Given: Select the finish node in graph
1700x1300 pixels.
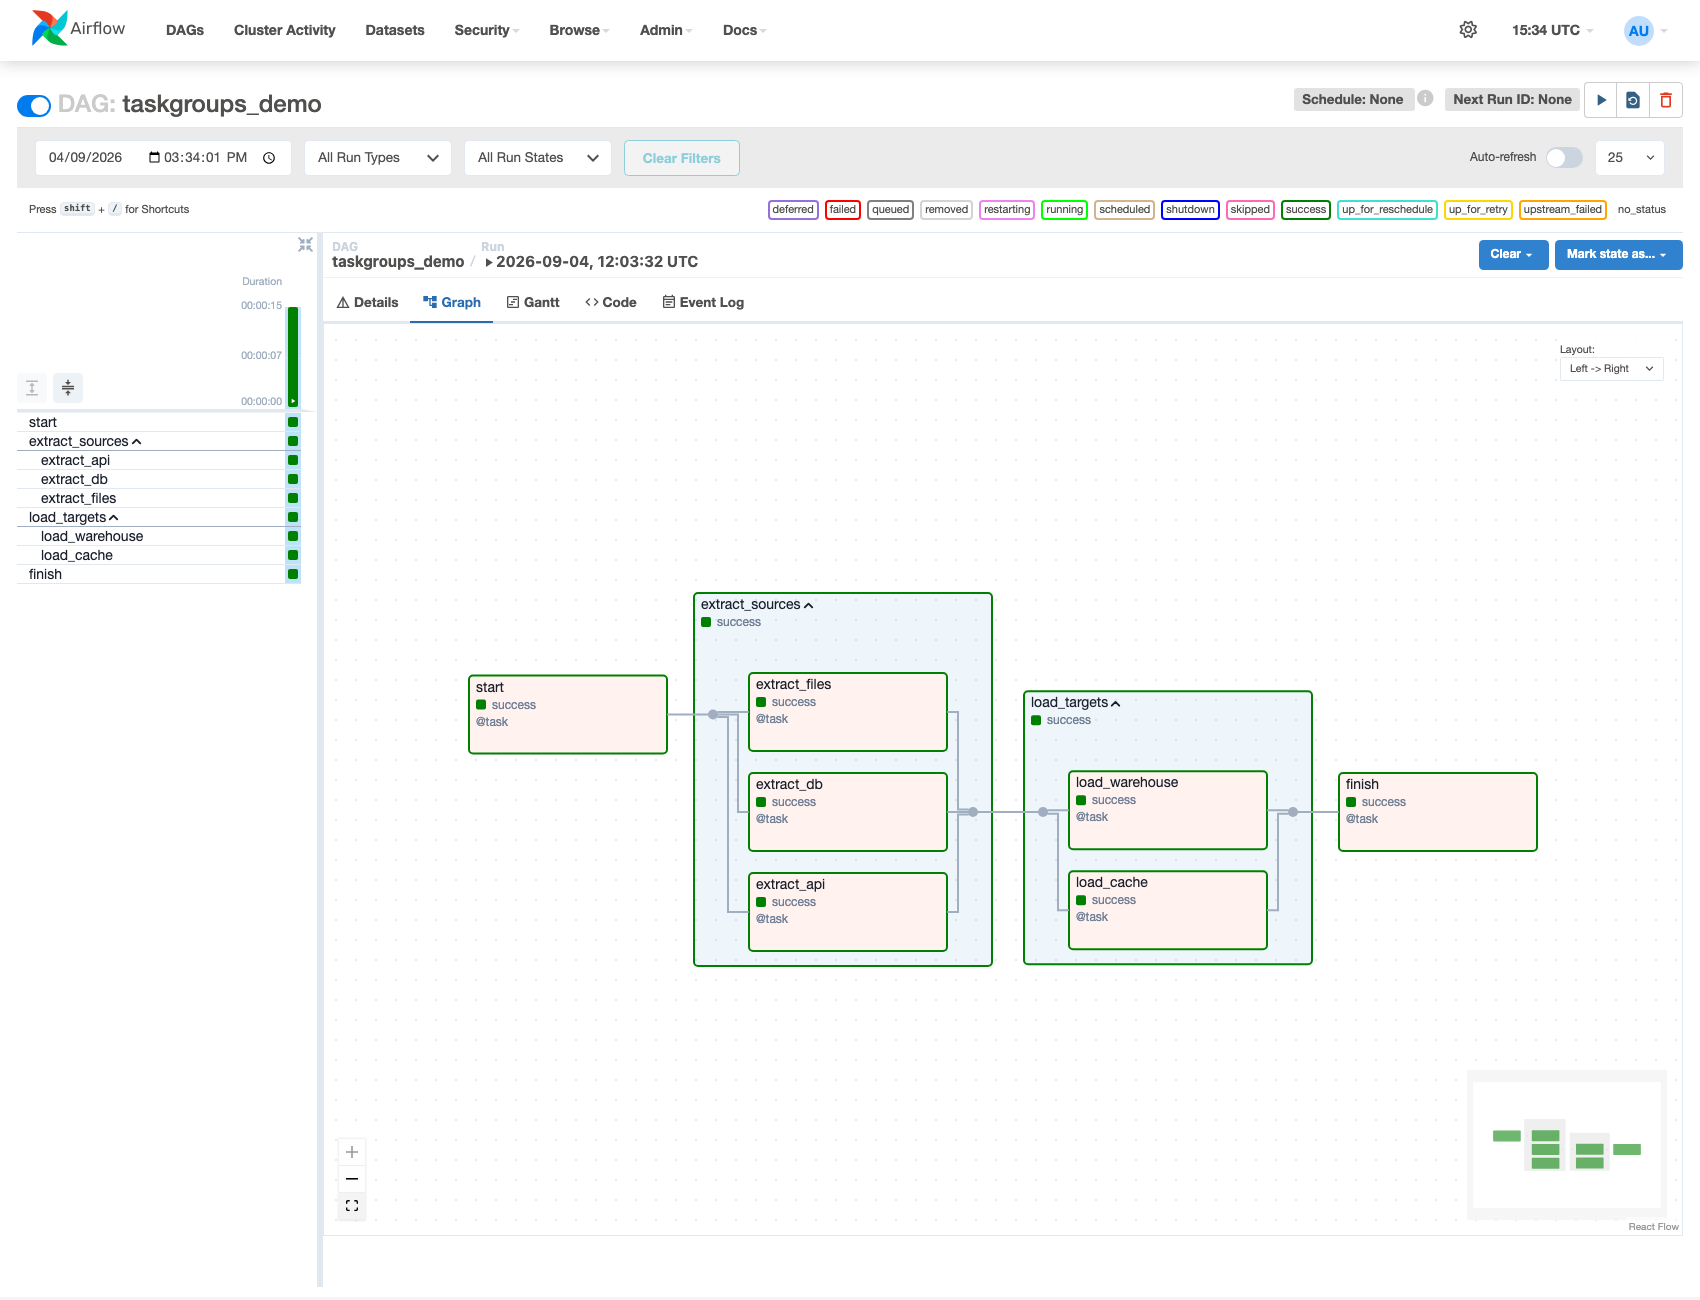Looking at the screenshot, I should (1438, 812).
